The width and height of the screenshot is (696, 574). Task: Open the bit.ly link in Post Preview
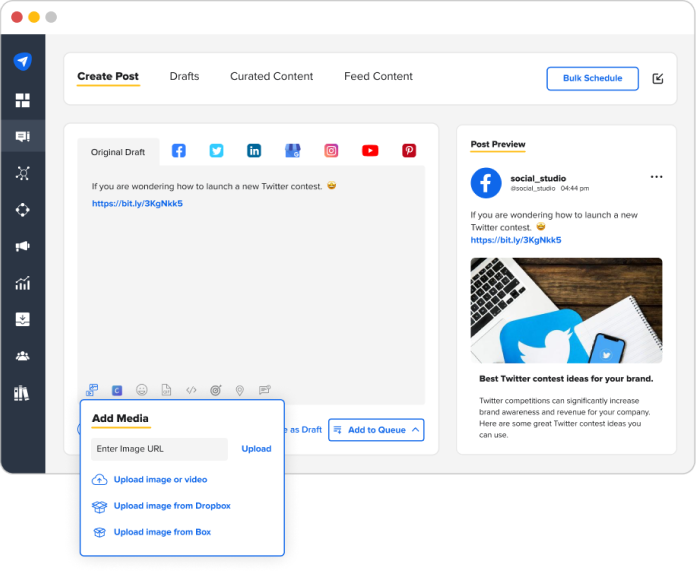tap(516, 240)
